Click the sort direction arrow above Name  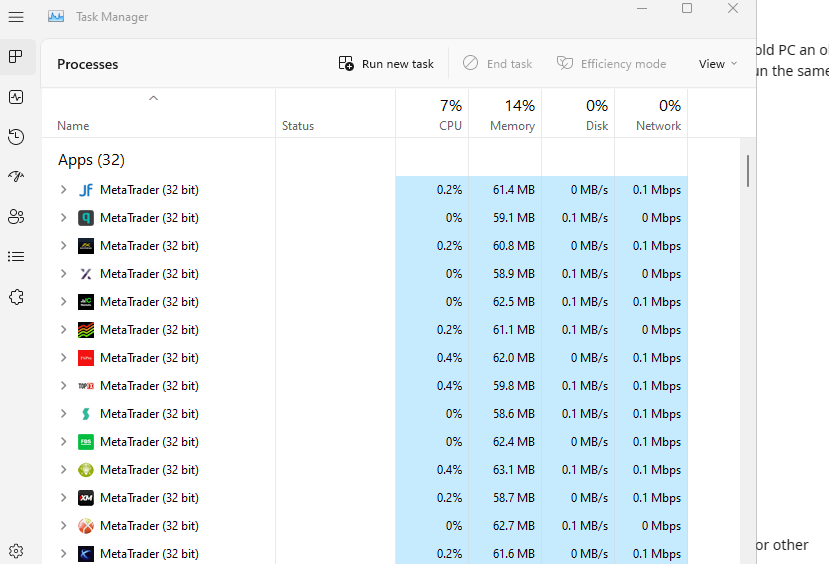[153, 98]
